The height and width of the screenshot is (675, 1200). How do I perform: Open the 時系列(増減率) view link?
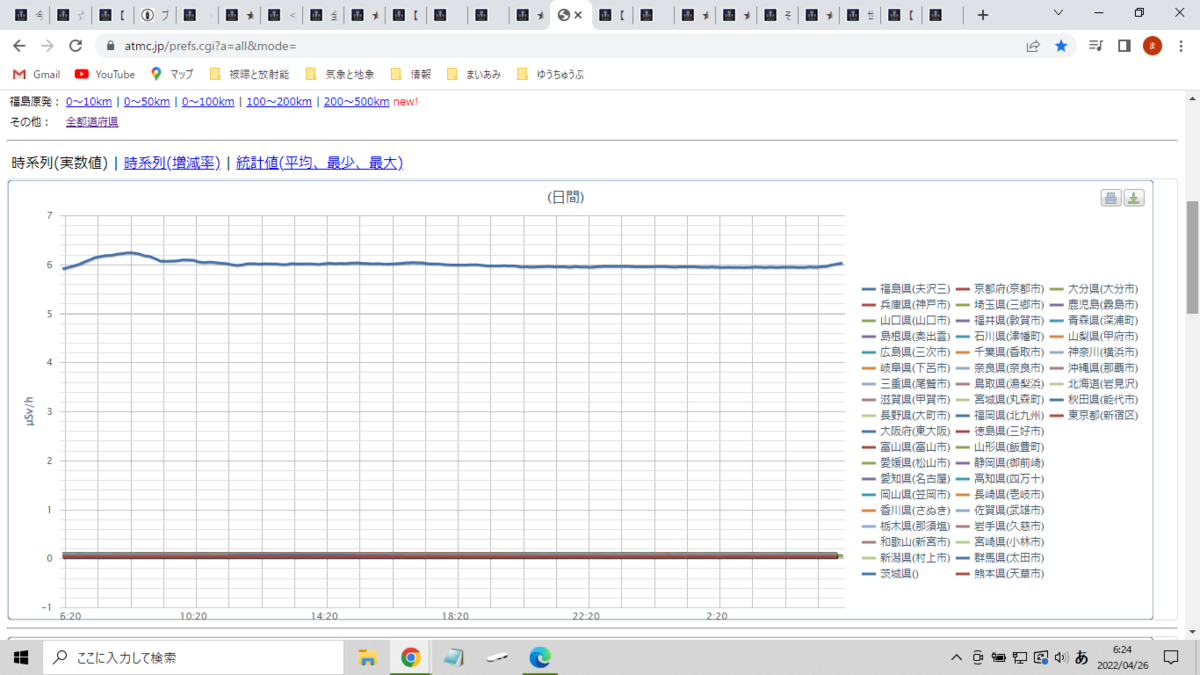172,163
